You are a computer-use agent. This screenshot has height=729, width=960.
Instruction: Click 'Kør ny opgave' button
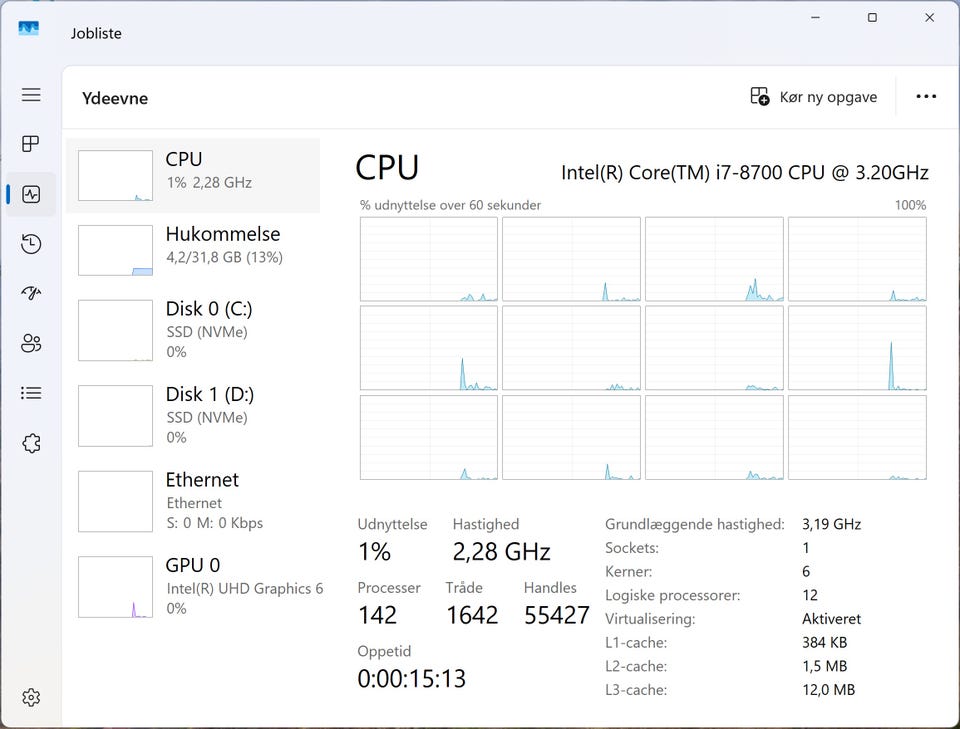pyautogui.click(x=814, y=97)
